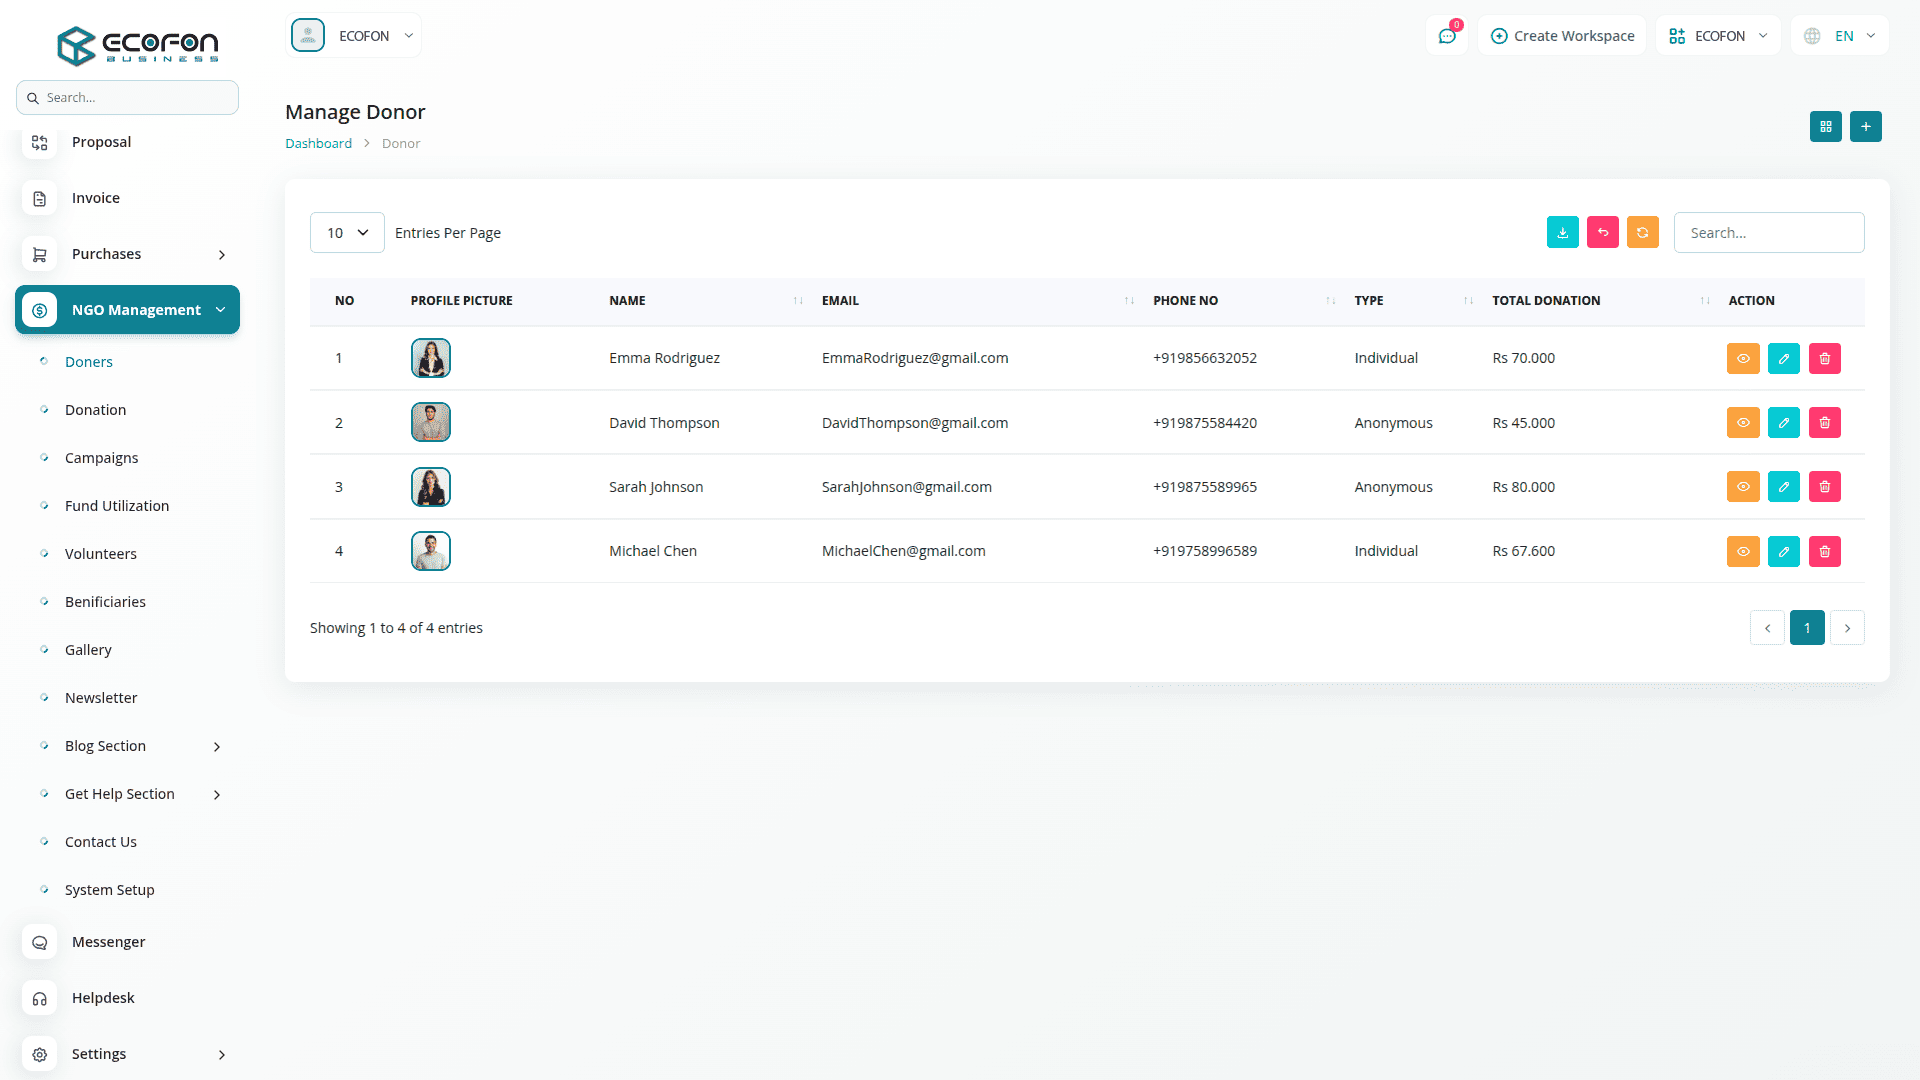The image size is (1920, 1080).
Task: Click the orange refresh icon button
Action: (x=1642, y=232)
